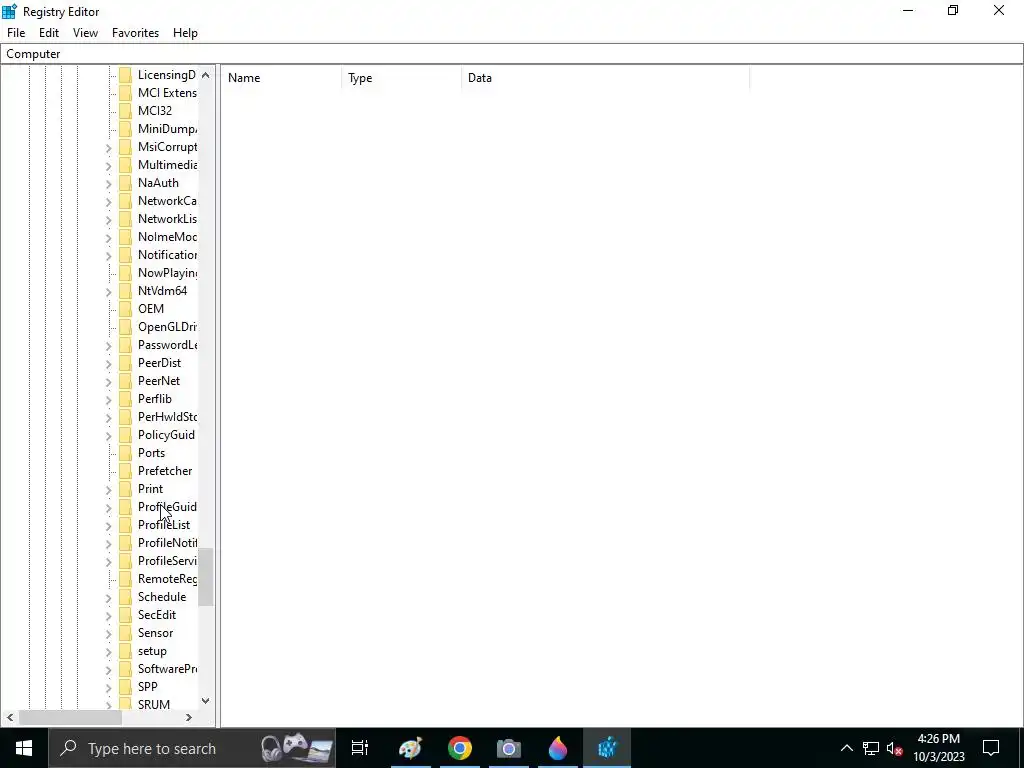
Task: Click the Data column header
Action: click(x=605, y=78)
